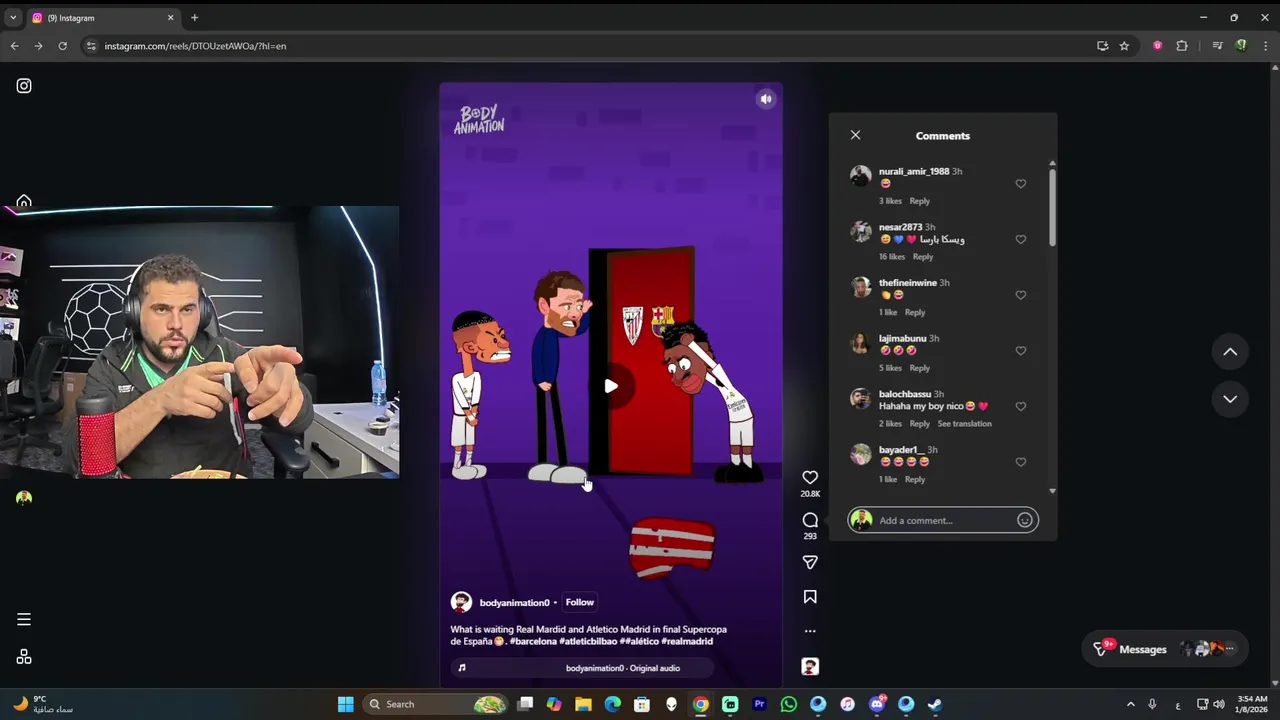Open tab search dropdown arrow
Image resolution: width=1280 pixels, height=720 pixels.
pos(13,18)
